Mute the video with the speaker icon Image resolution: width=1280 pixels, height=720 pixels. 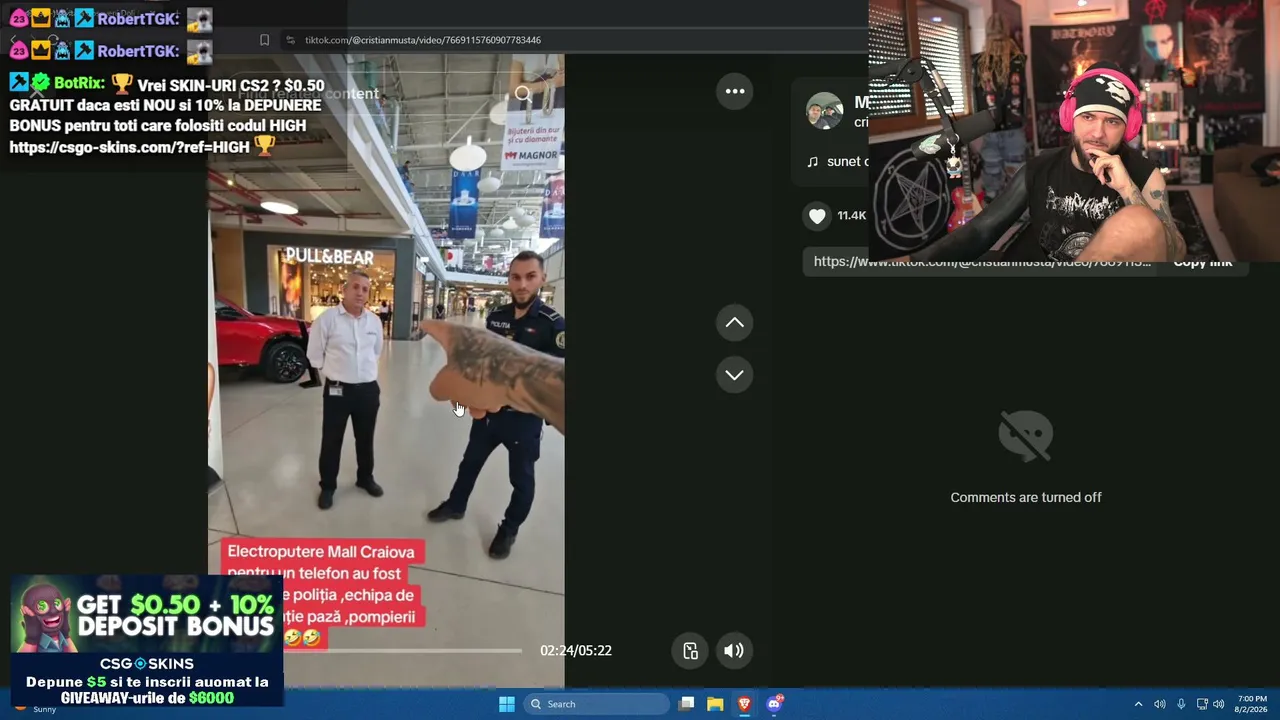(734, 650)
